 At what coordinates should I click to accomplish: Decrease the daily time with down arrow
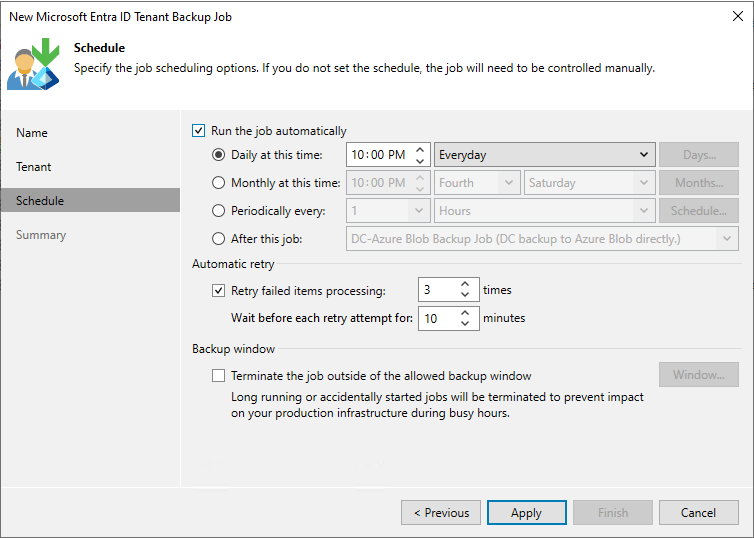pyautogui.click(x=420, y=161)
